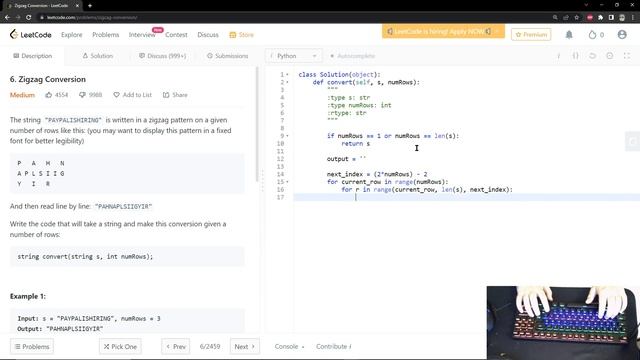Open the user profile avatar
Image resolution: width=640 pixels, height=360 pixels.
[622, 35]
